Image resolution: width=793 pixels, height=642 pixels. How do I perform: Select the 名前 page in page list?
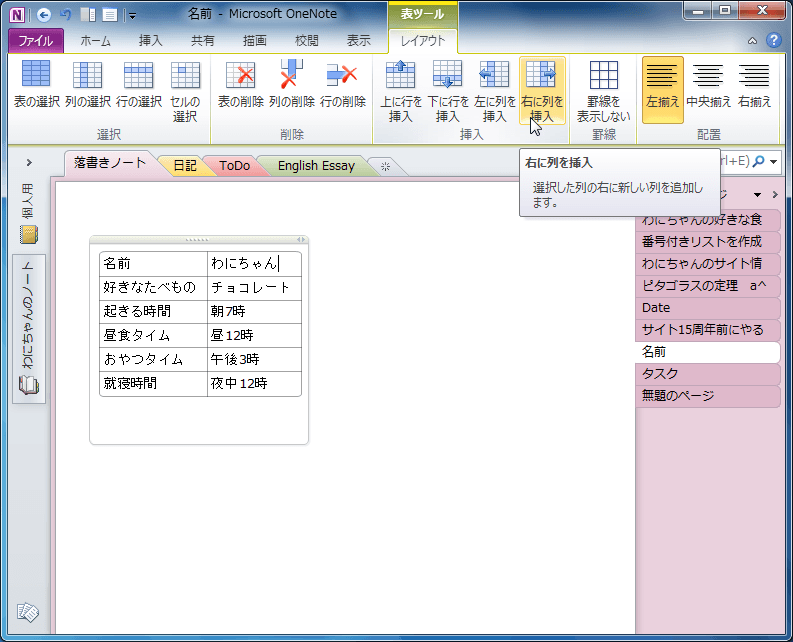(x=708, y=352)
